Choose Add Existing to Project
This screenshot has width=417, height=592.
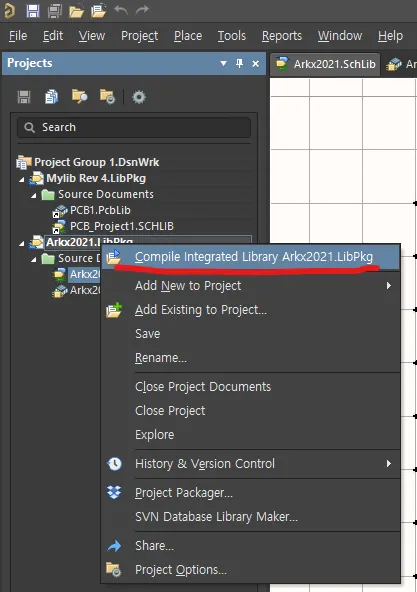[251, 310]
